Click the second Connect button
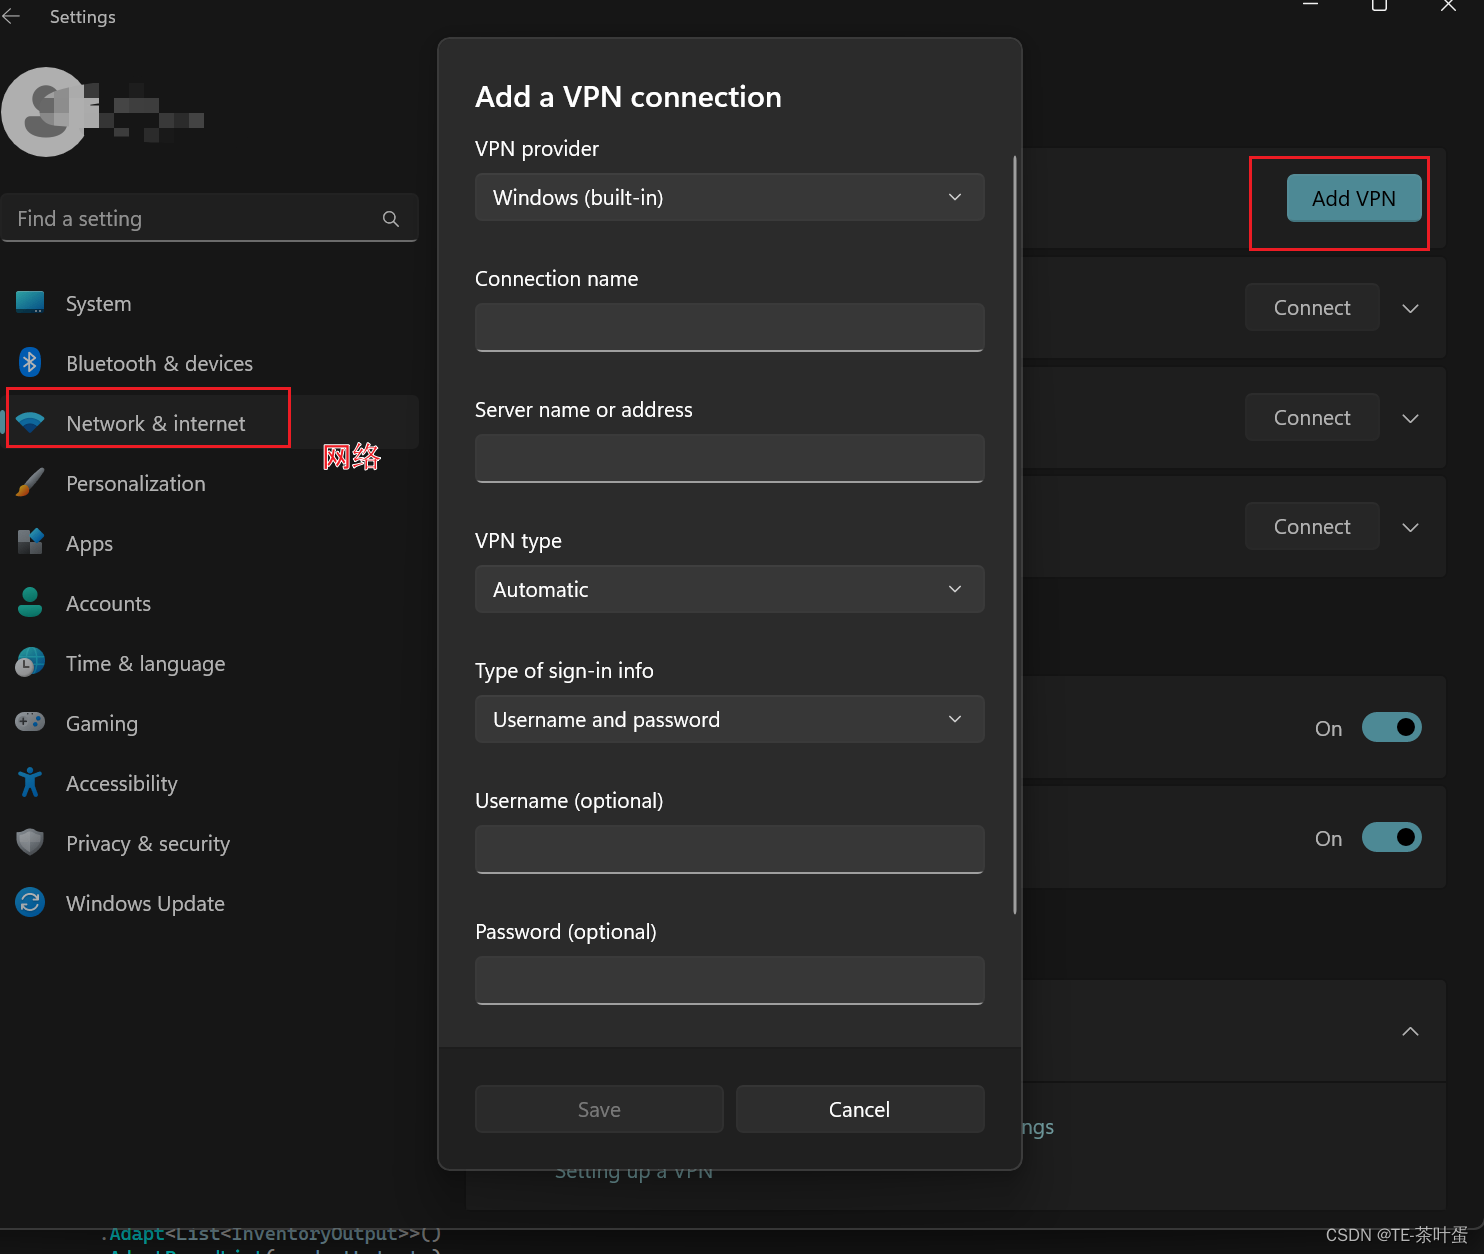 [1312, 417]
